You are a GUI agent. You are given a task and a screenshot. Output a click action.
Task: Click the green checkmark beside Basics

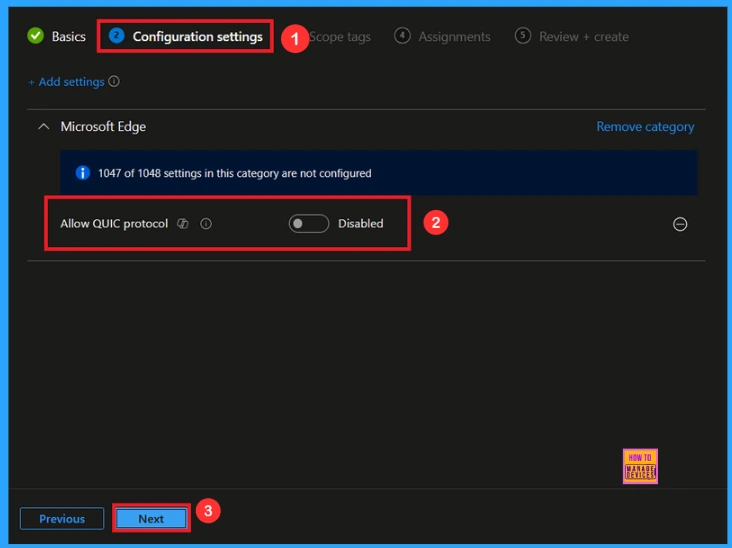[35, 36]
